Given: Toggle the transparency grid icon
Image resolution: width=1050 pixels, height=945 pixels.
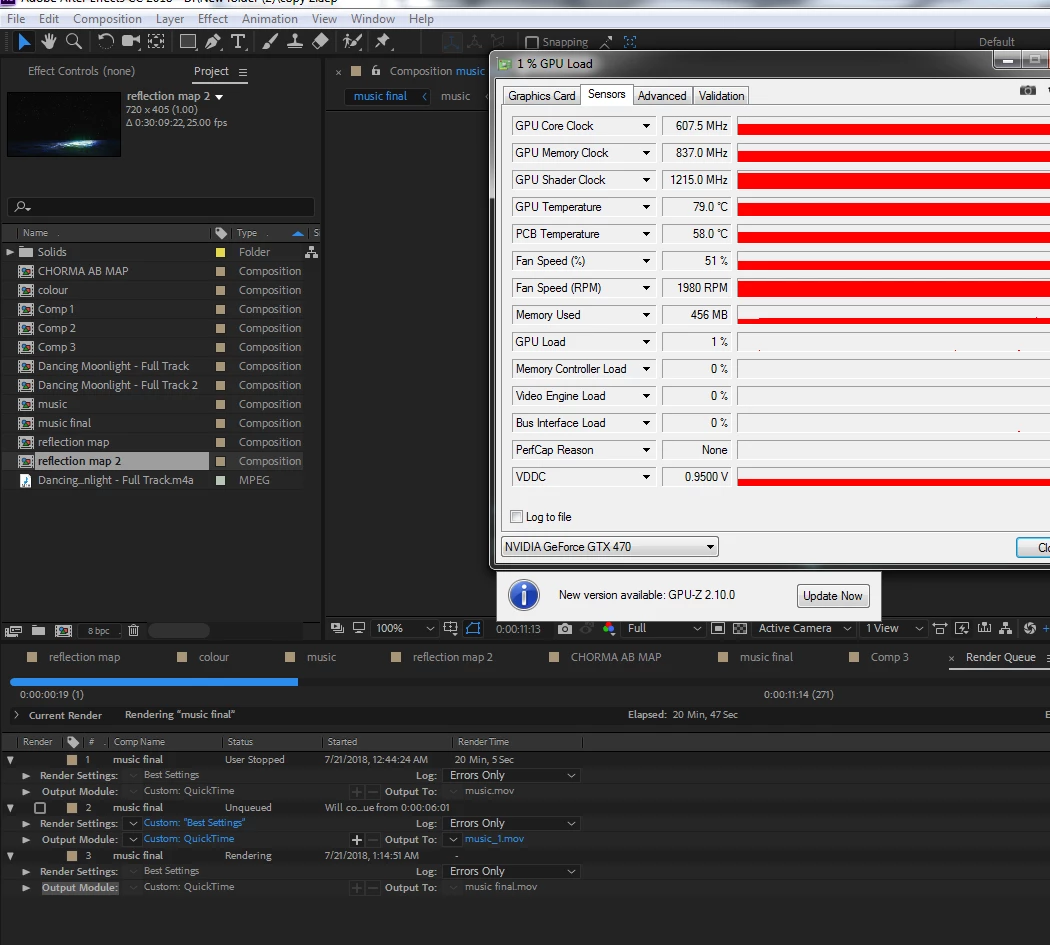Looking at the screenshot, I should tap(740, 628).
